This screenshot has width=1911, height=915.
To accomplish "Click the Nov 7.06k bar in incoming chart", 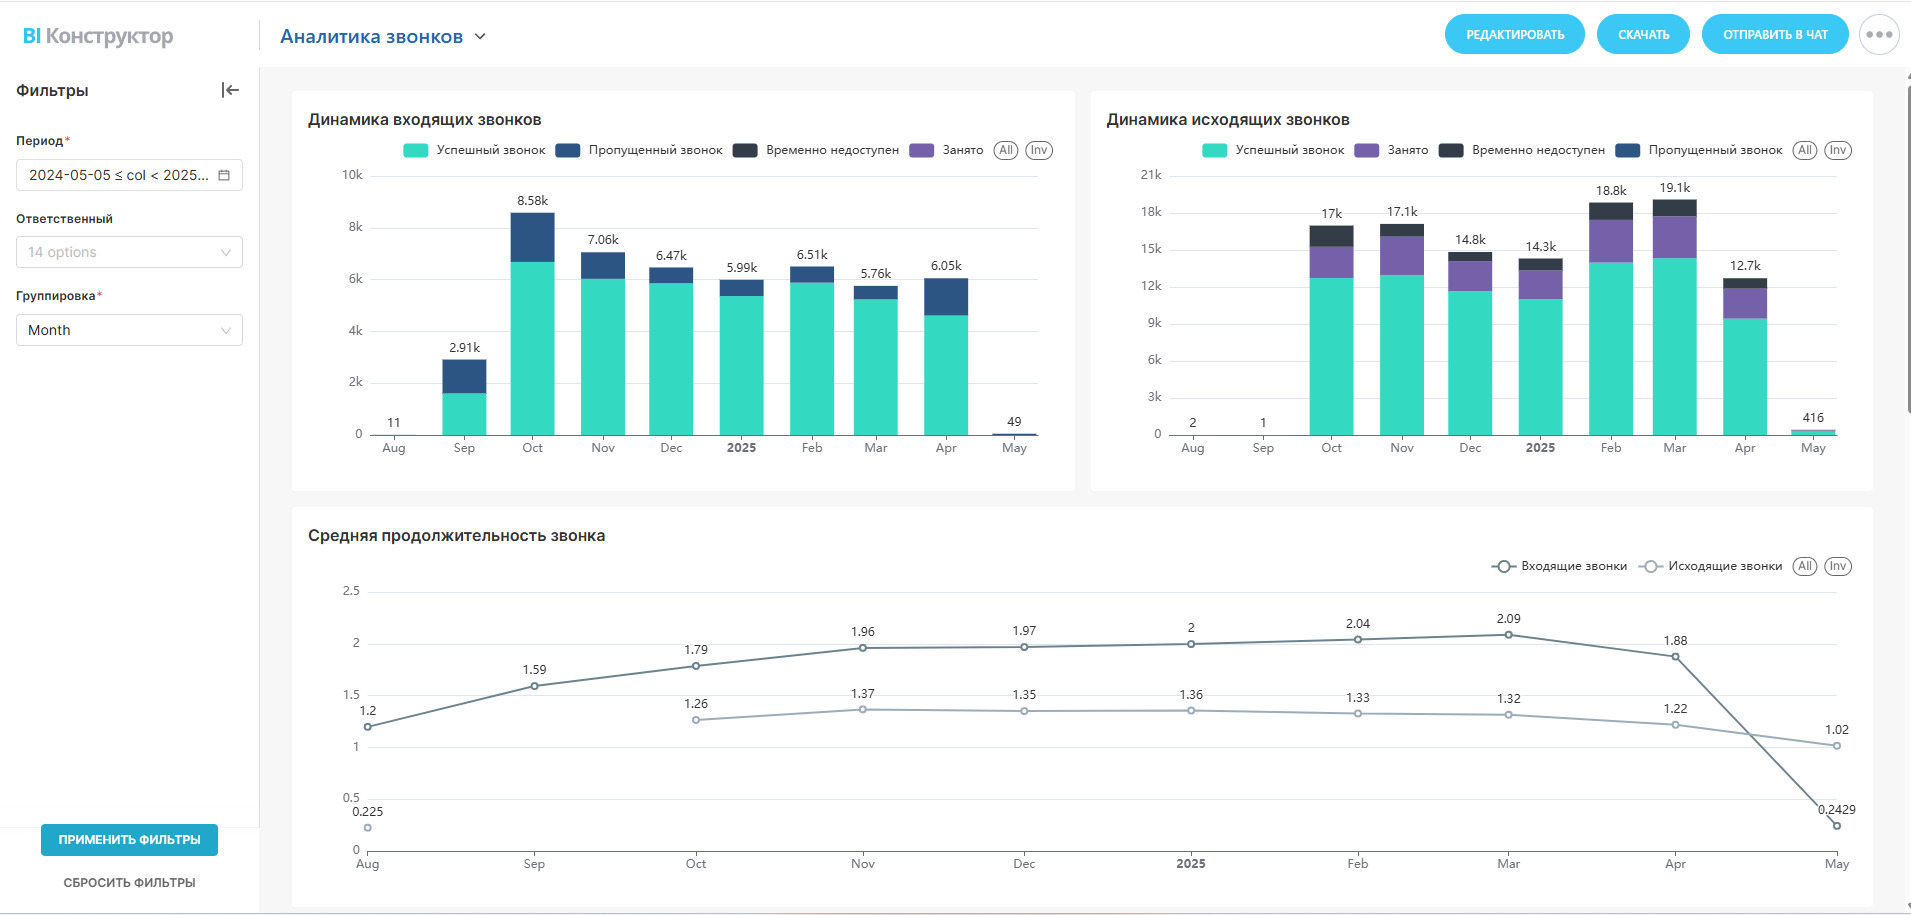I will (x=603, y=343).
